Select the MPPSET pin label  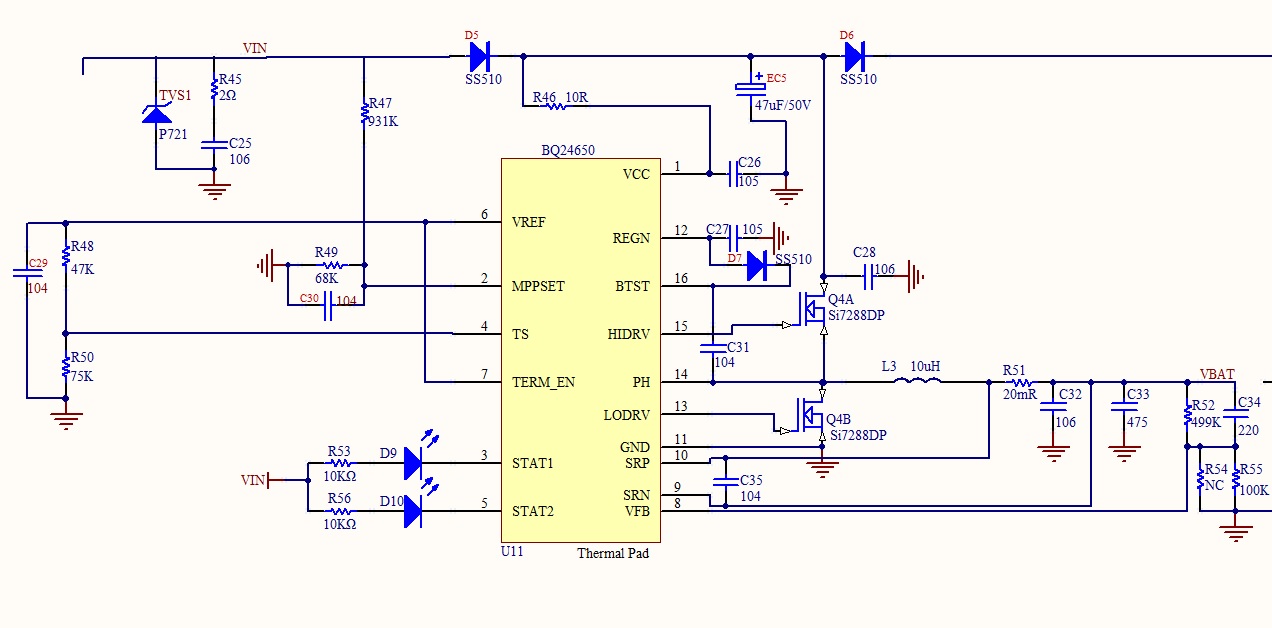pyautogui.click(x=538, y=286)
